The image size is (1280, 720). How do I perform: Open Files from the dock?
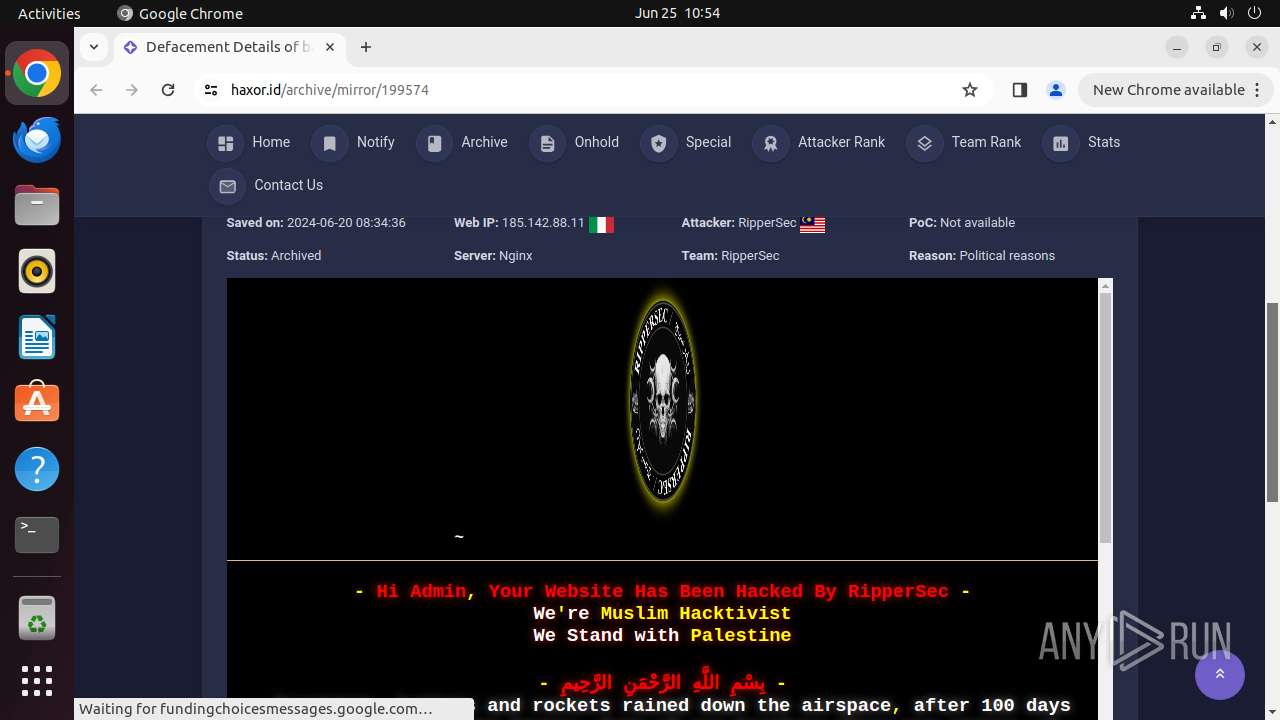37,206
